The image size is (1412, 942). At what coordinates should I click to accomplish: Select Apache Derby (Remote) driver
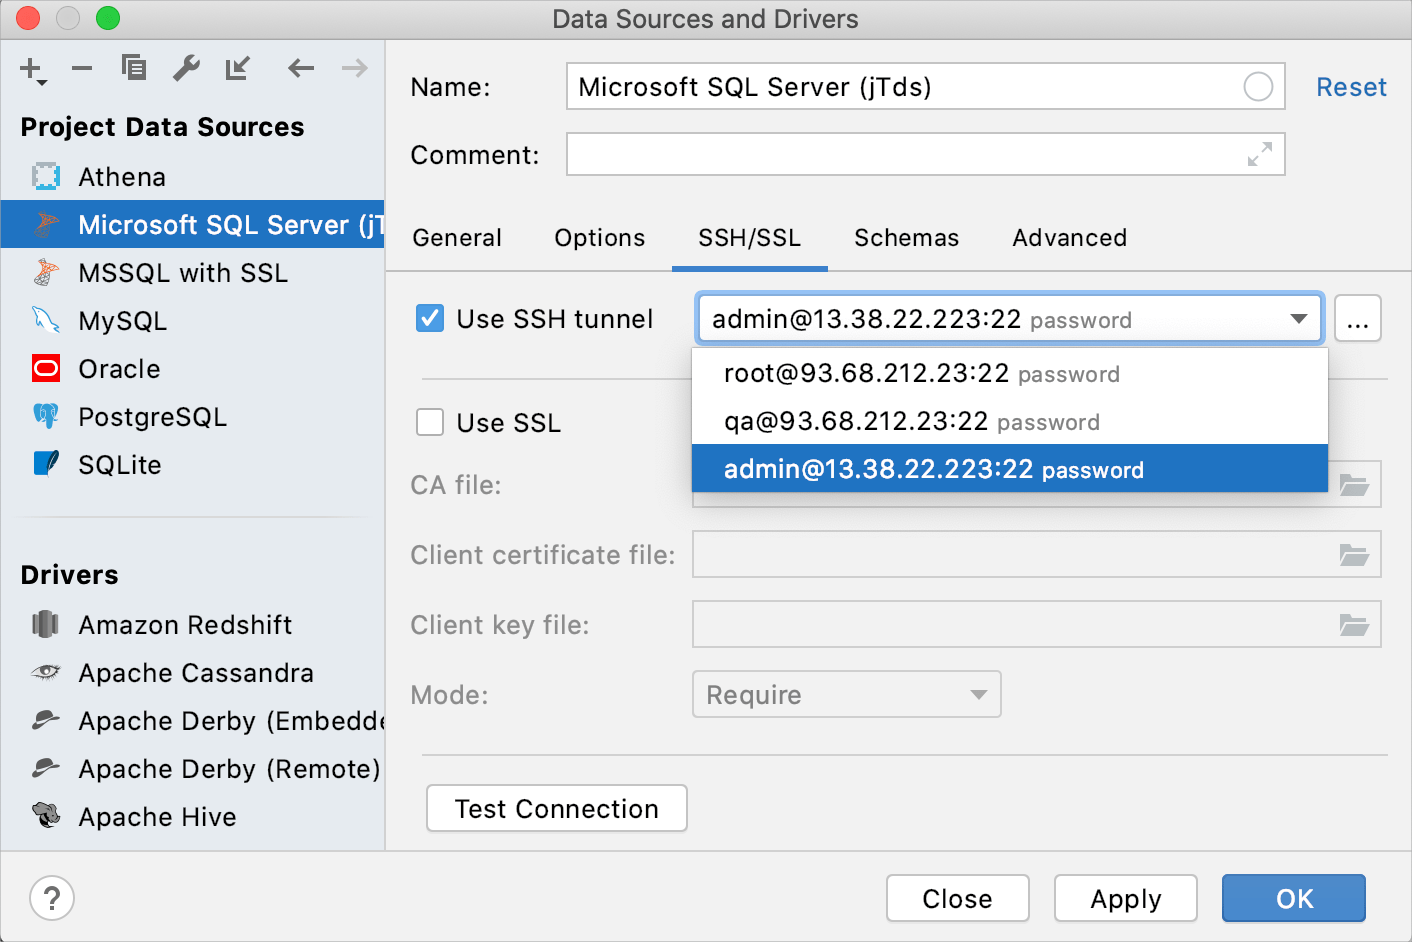coord(192,769)
